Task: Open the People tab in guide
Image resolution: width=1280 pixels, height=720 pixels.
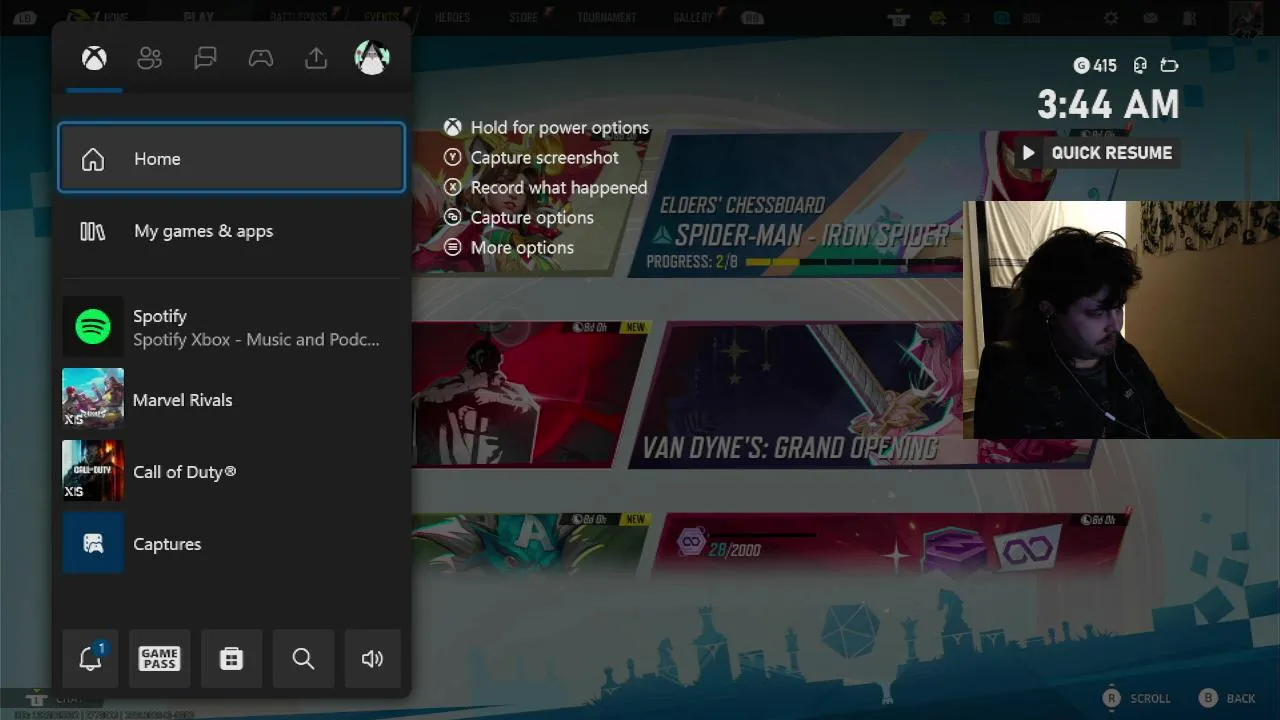Action: point(150,58)
